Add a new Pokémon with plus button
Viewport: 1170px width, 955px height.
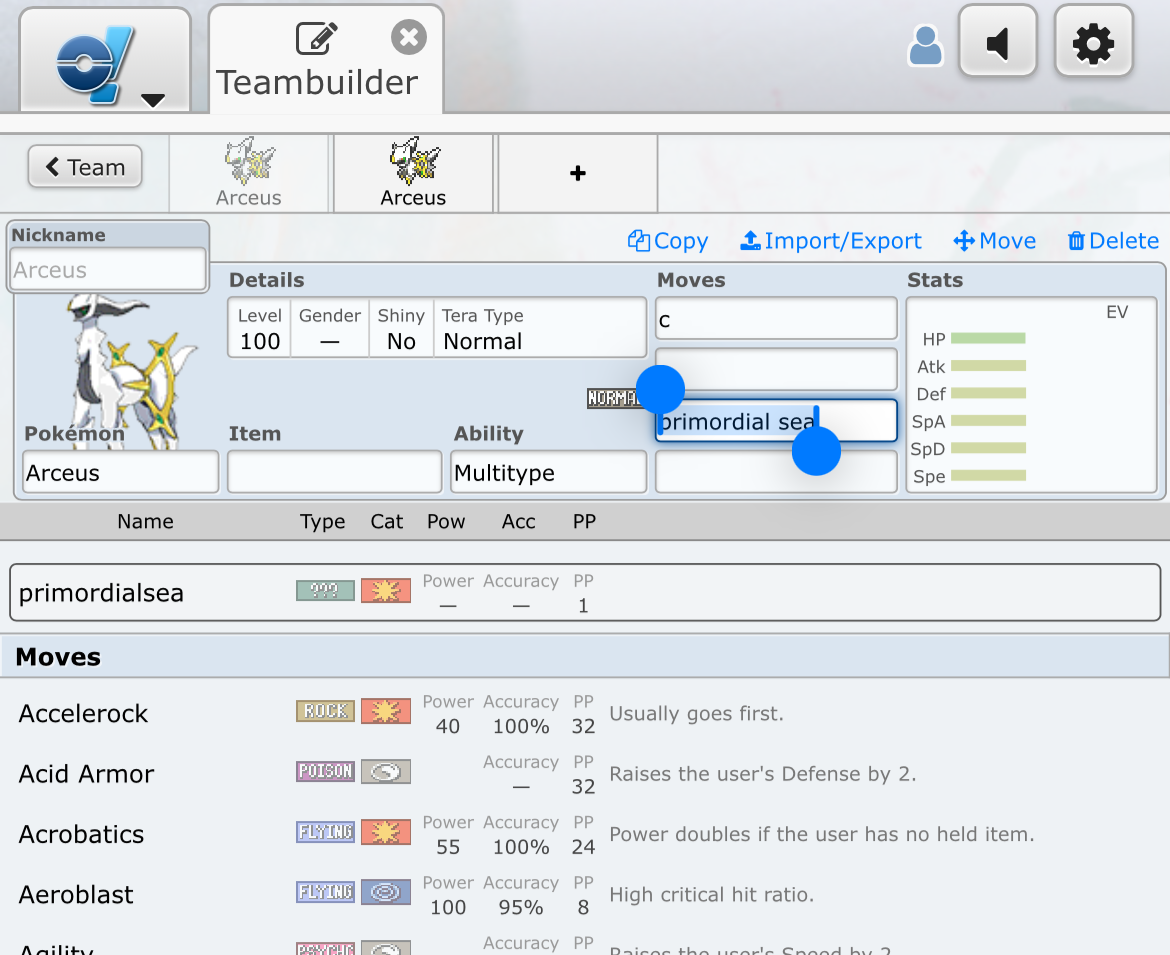[578, 173]
